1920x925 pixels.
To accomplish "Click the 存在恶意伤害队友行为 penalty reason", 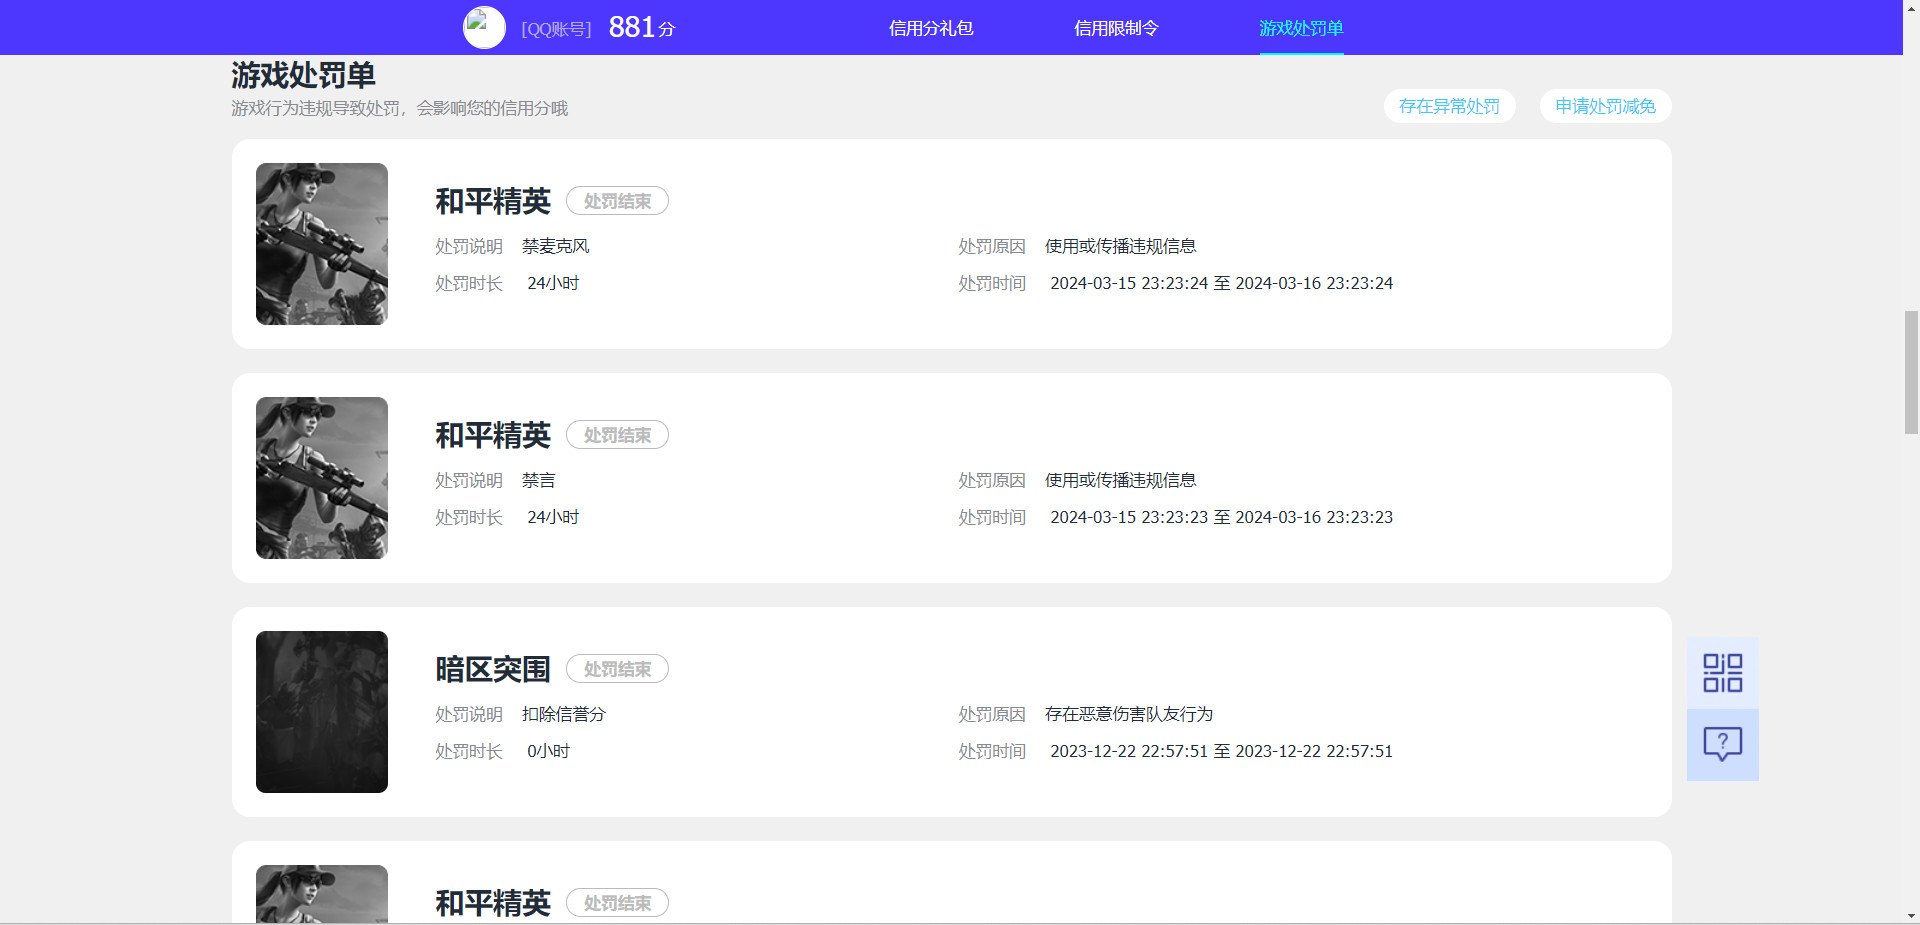I will [x=1129, y=714].
